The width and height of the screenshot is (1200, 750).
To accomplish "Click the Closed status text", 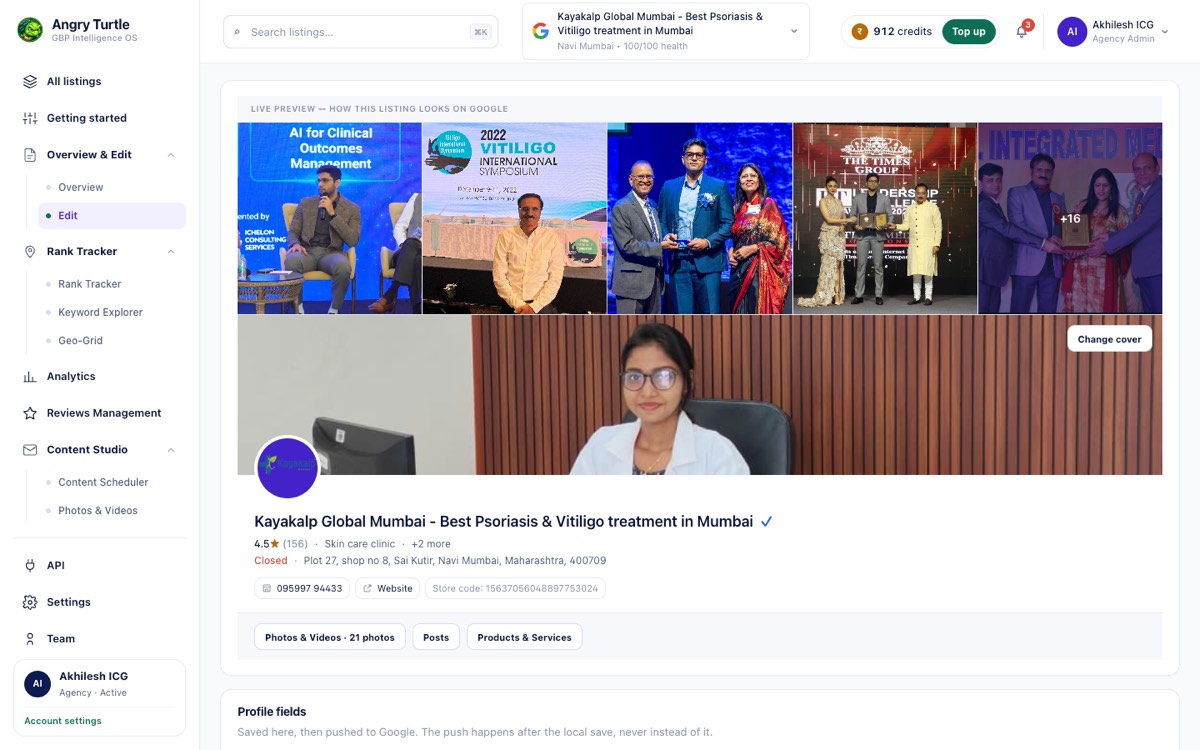I will click(271, 561).
